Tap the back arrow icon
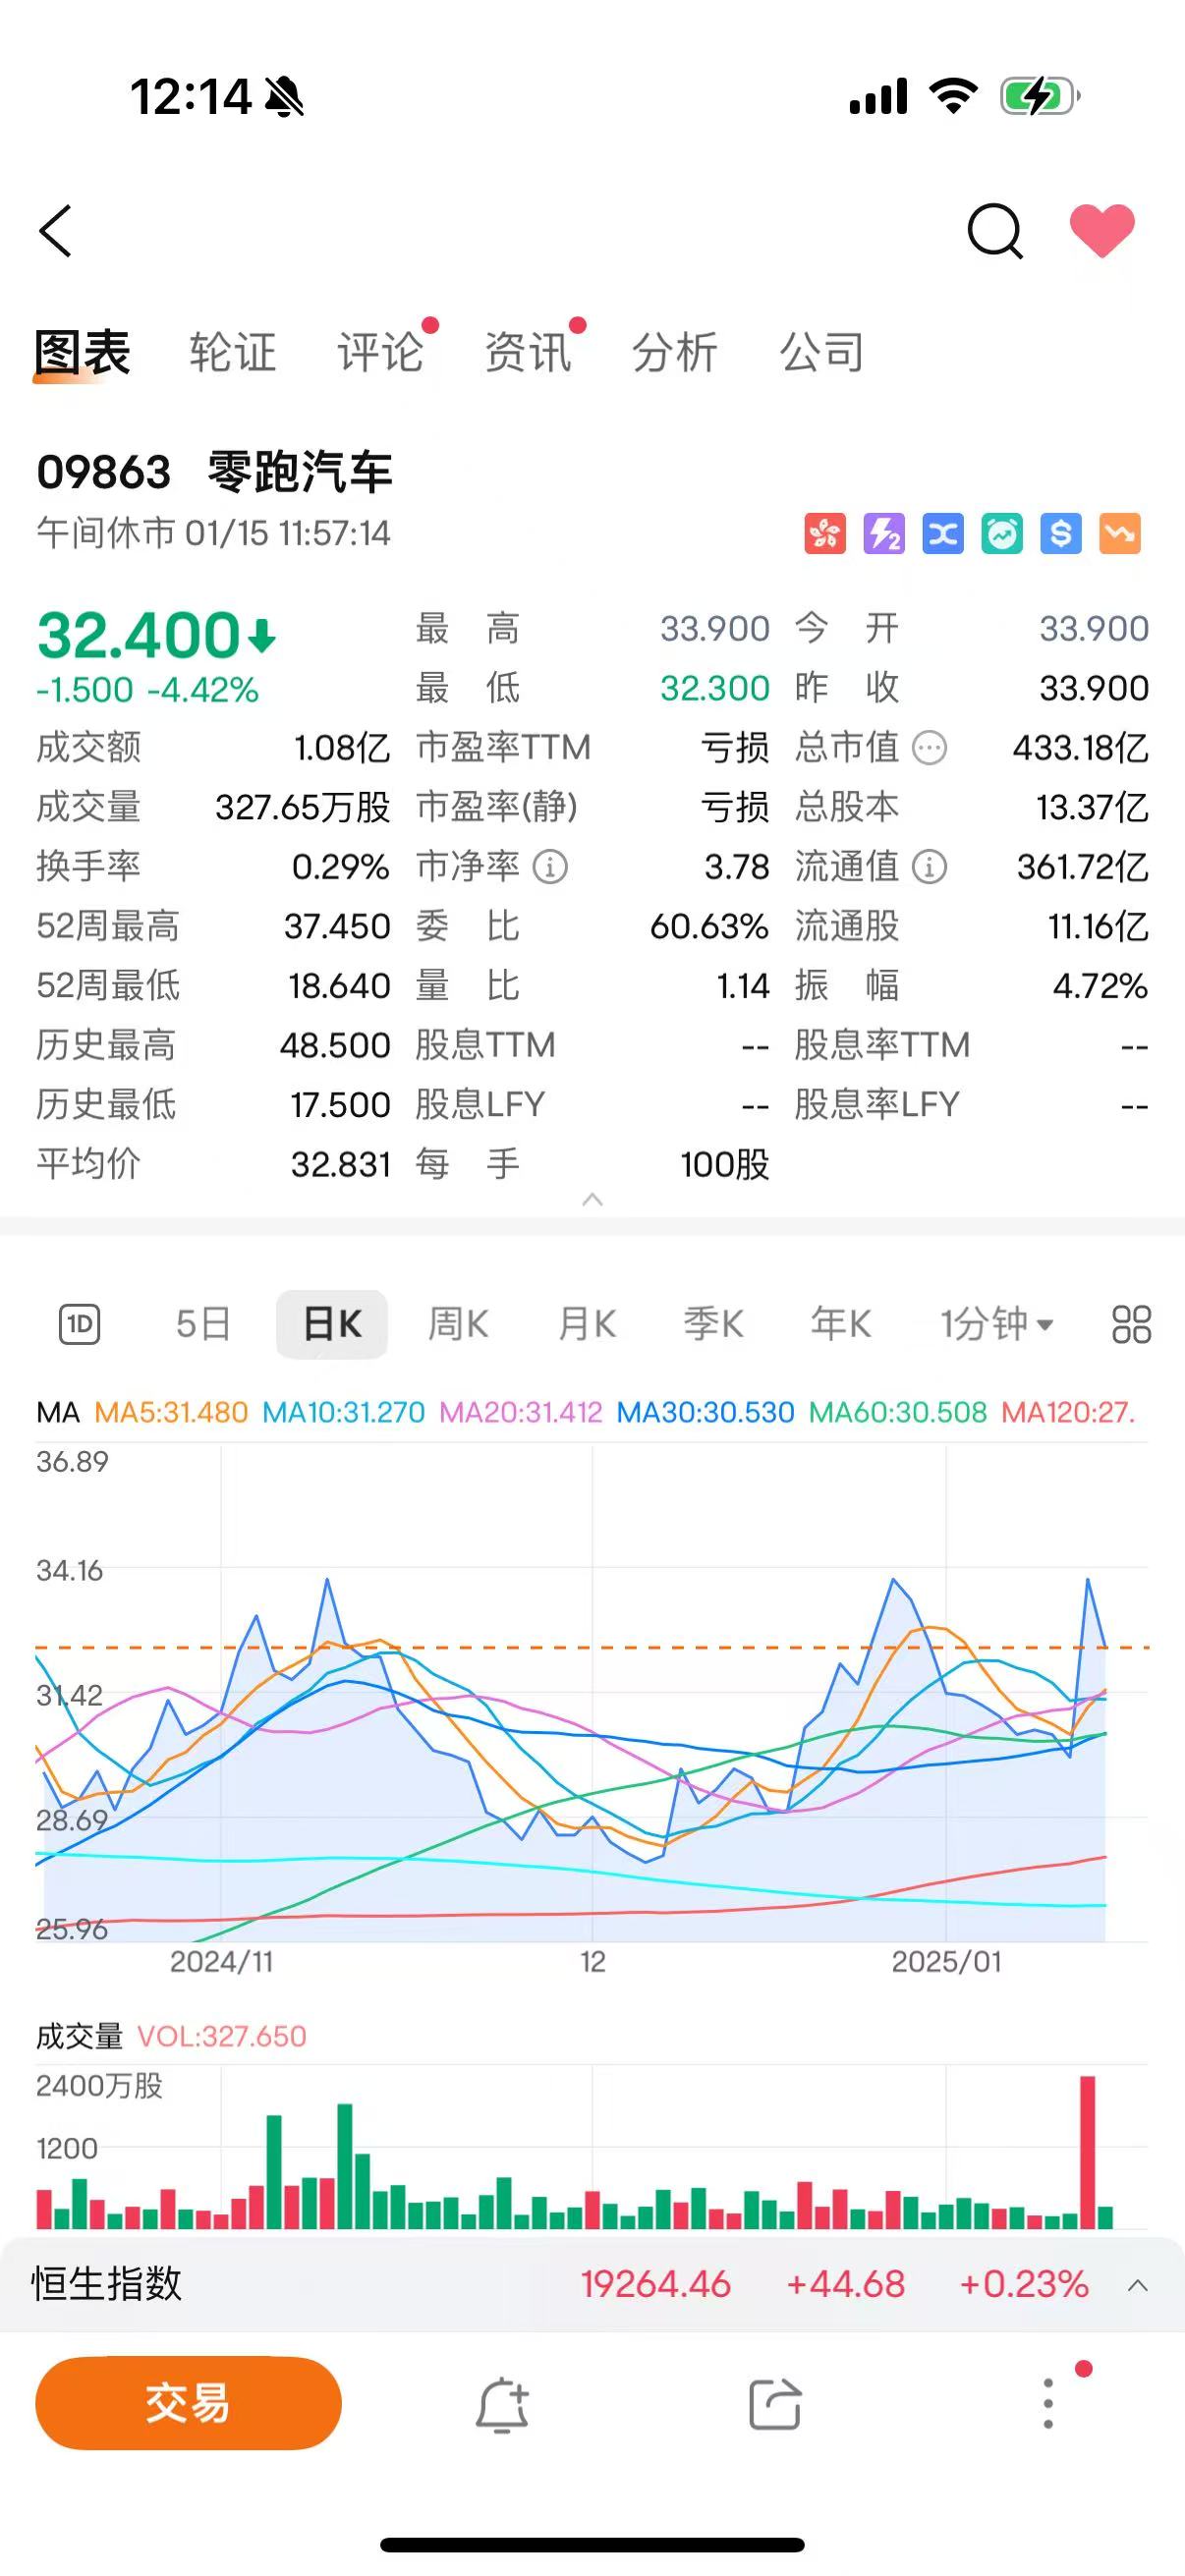 coord(56,232)
